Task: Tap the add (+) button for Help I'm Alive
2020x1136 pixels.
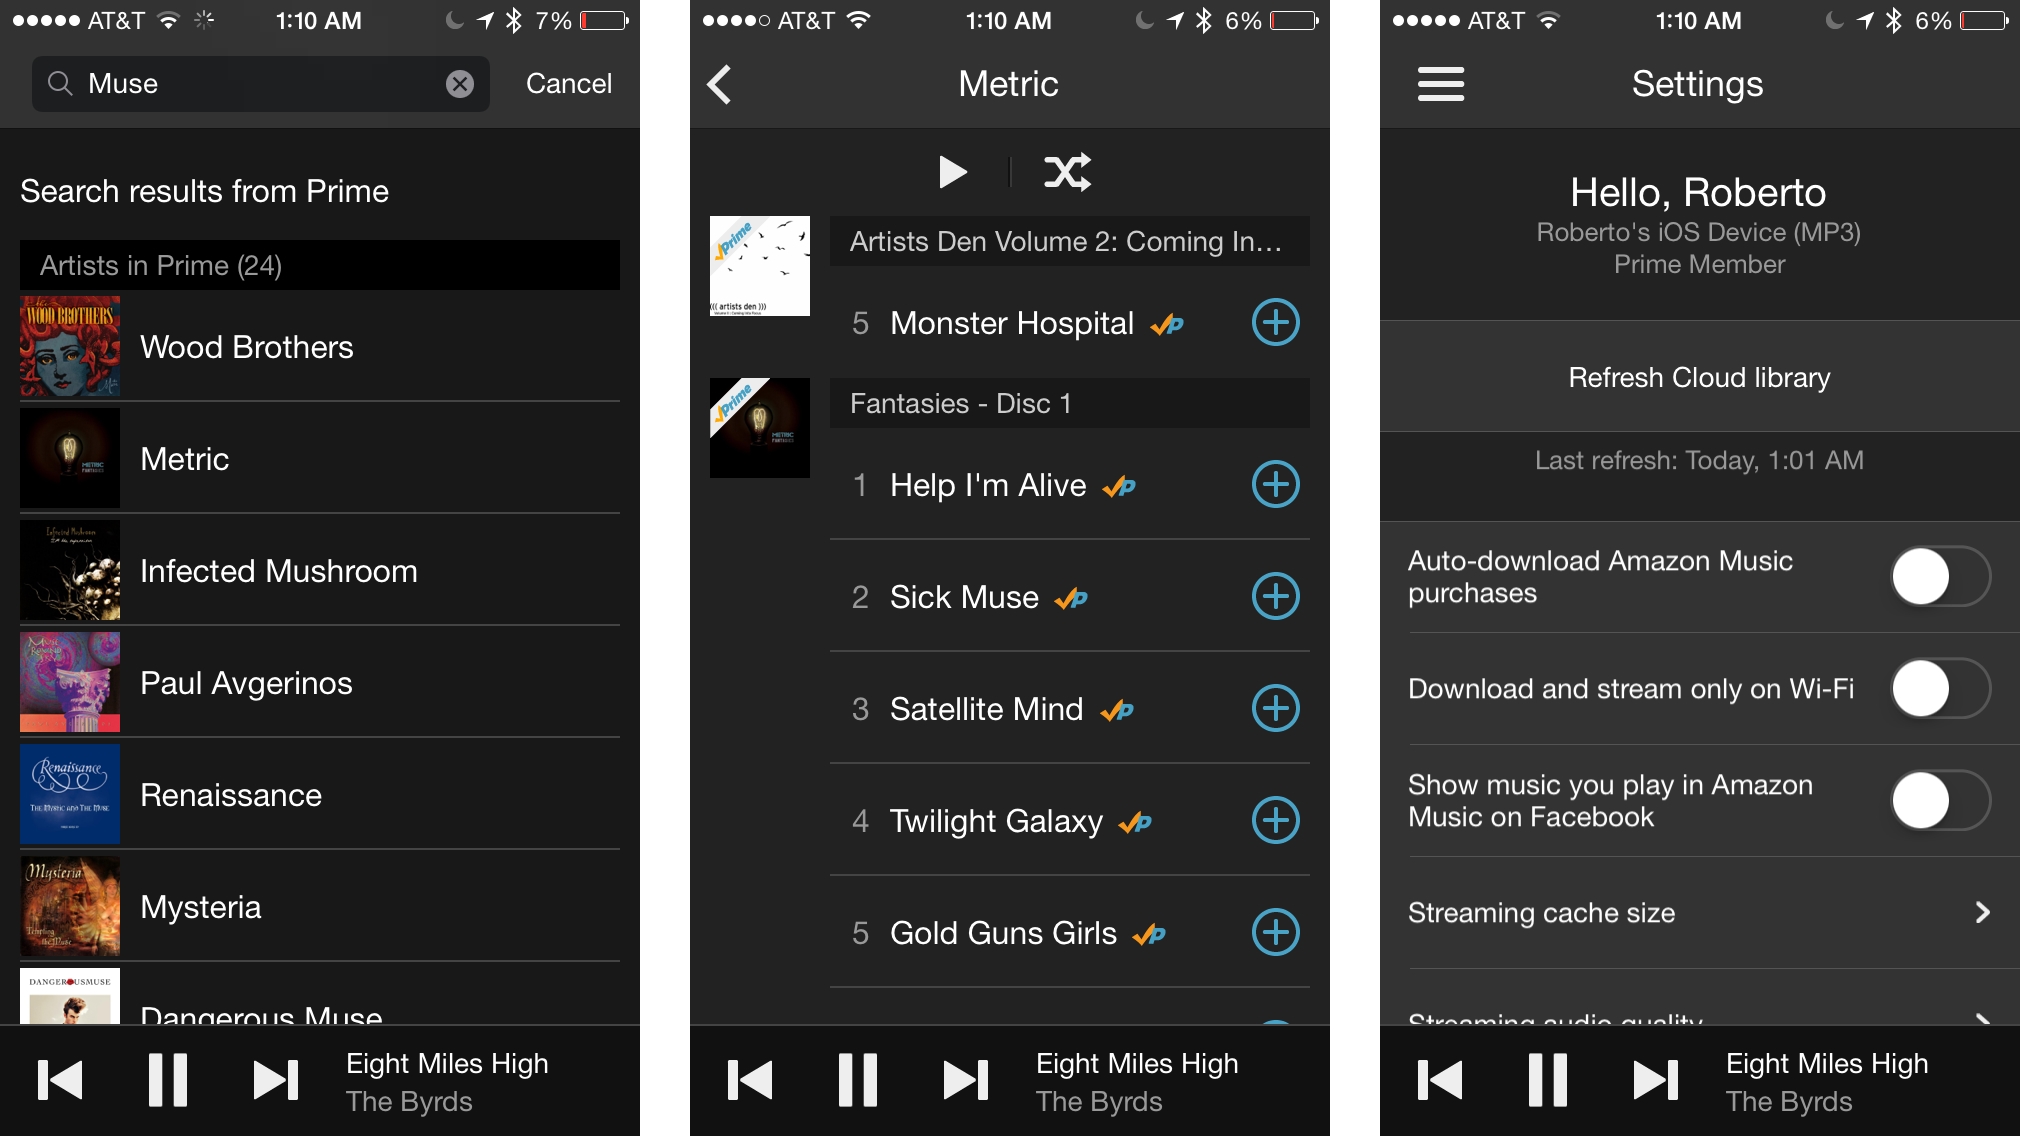Action: pyautogui.click(x=1276, y=485)
